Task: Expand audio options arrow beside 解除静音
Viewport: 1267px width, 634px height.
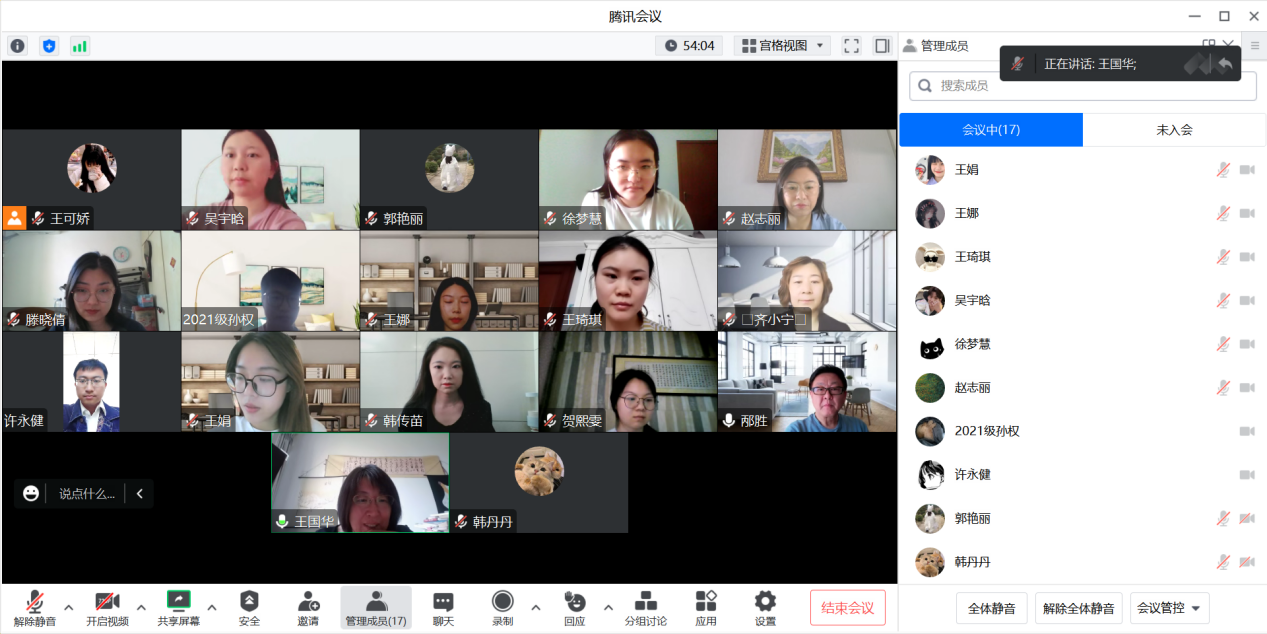Action: [69, 607]
